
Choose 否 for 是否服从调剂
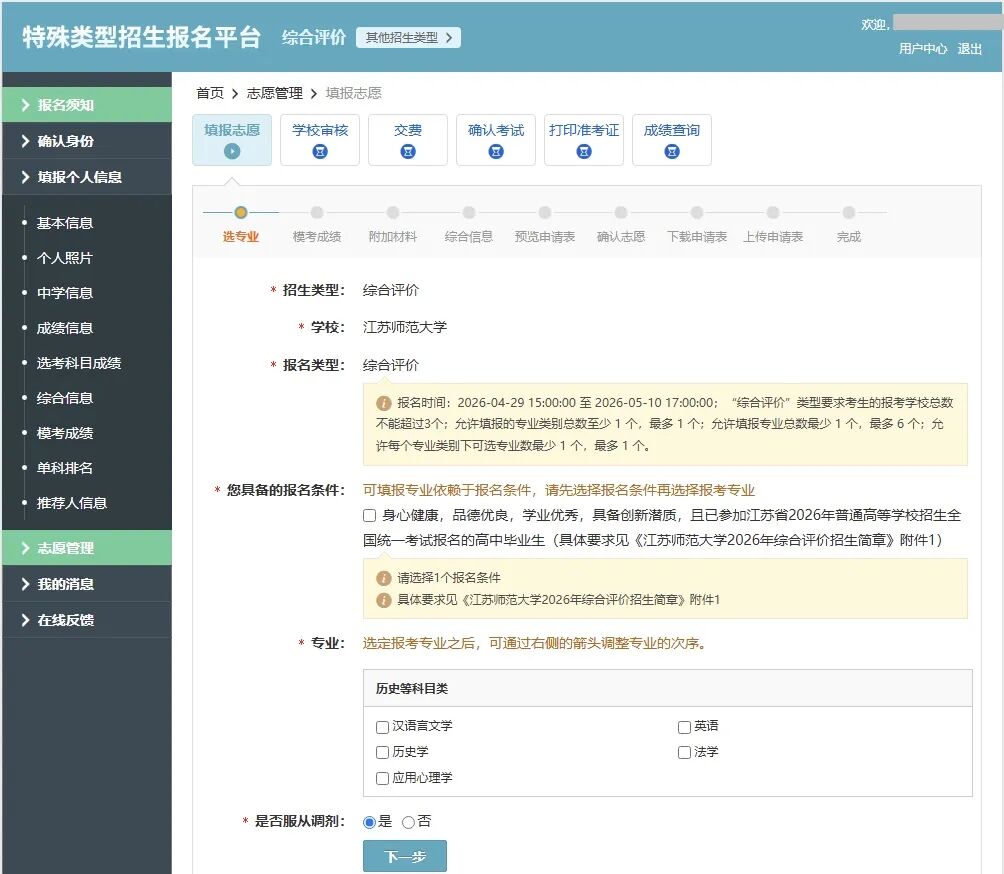[409, 822]
